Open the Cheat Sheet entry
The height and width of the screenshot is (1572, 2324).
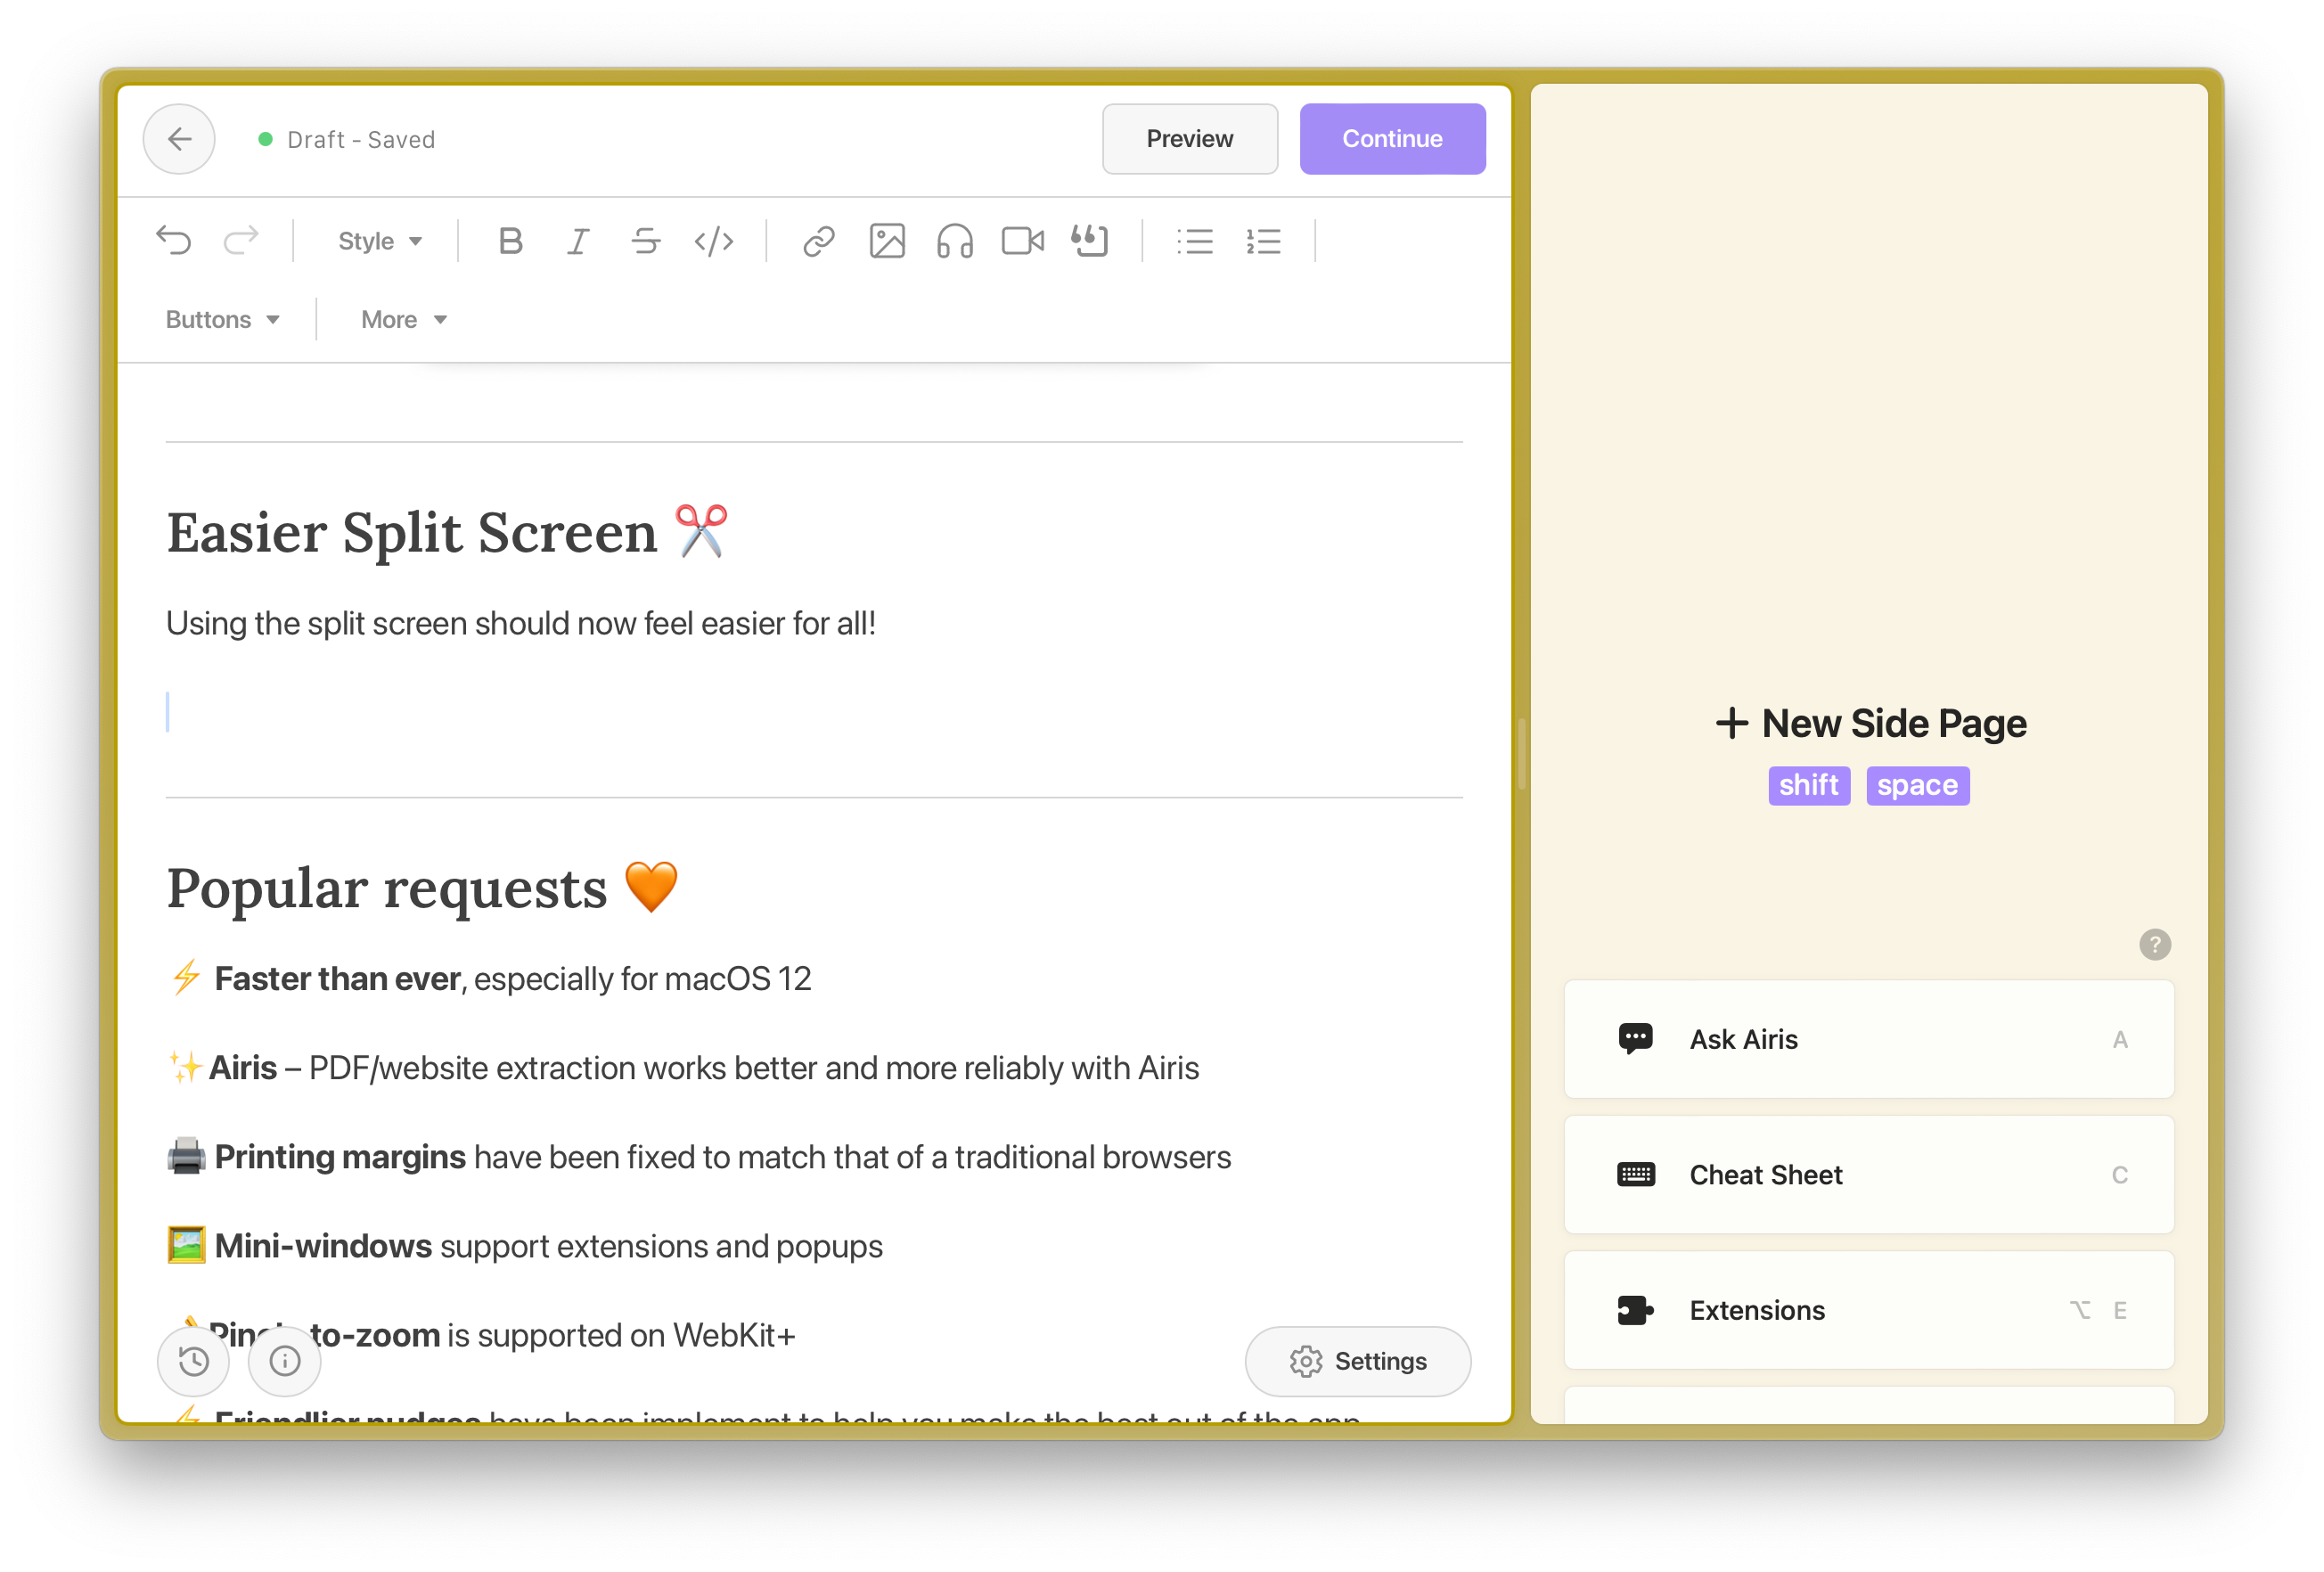1868,1175
